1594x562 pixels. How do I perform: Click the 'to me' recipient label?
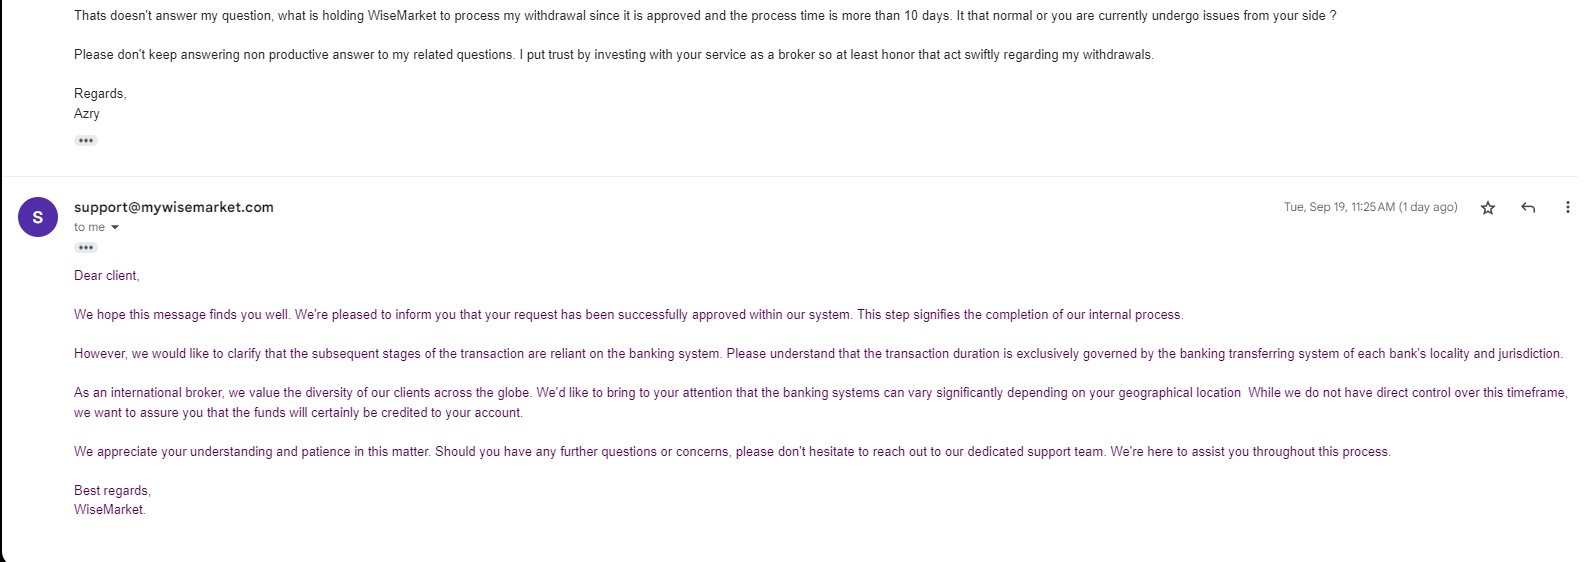tap(89, 227)
